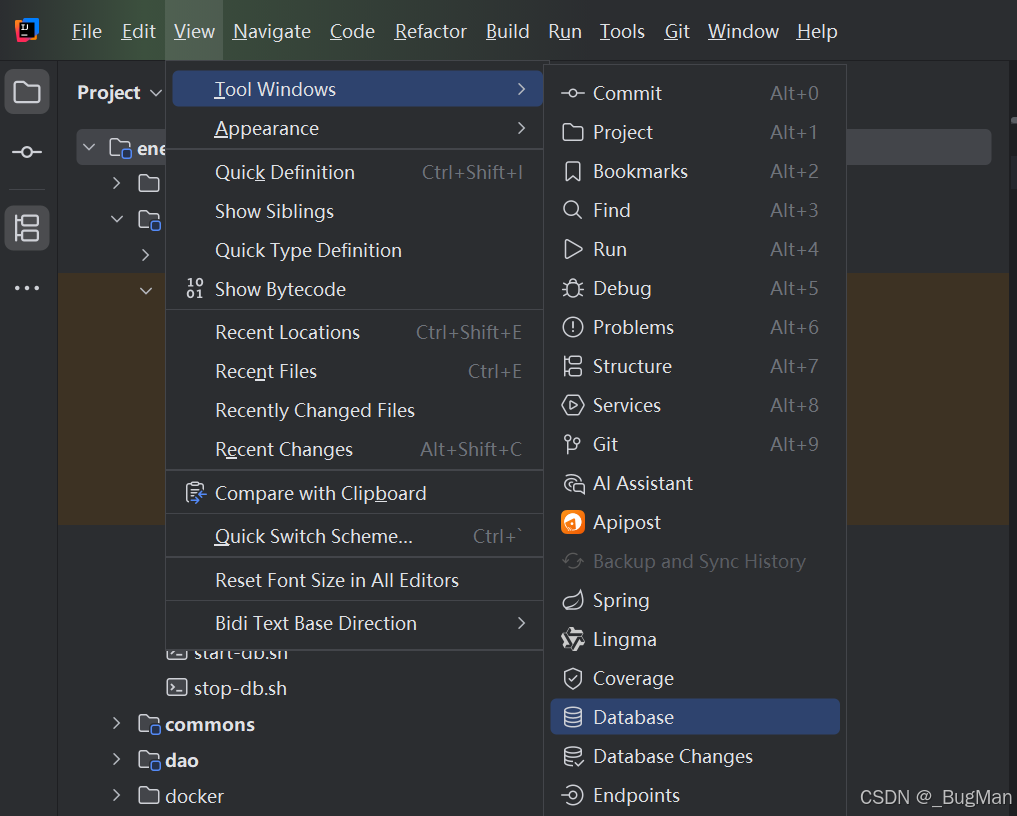Viewport: 1017px width, 816px height.
Task: Open the Navigate menu
Action: click(x=272, y=31)
